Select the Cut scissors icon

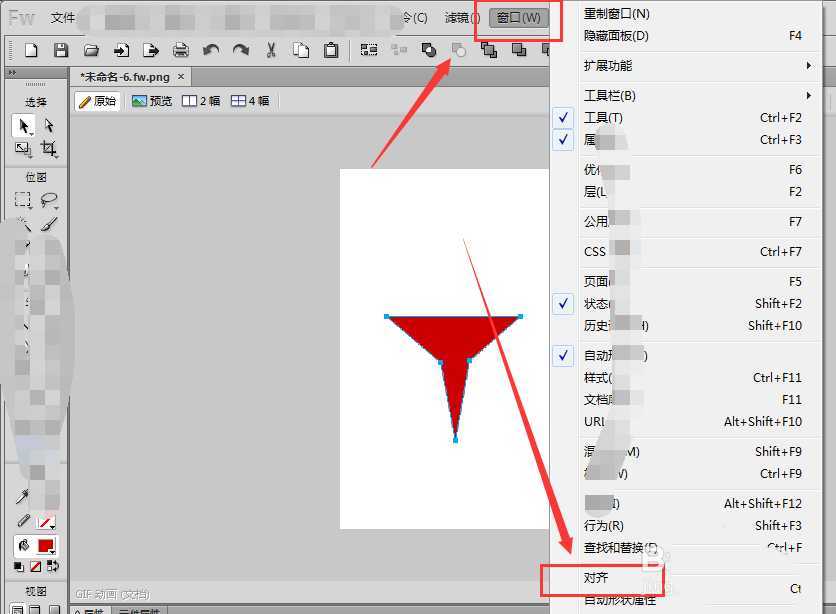[x=271, y=50]
